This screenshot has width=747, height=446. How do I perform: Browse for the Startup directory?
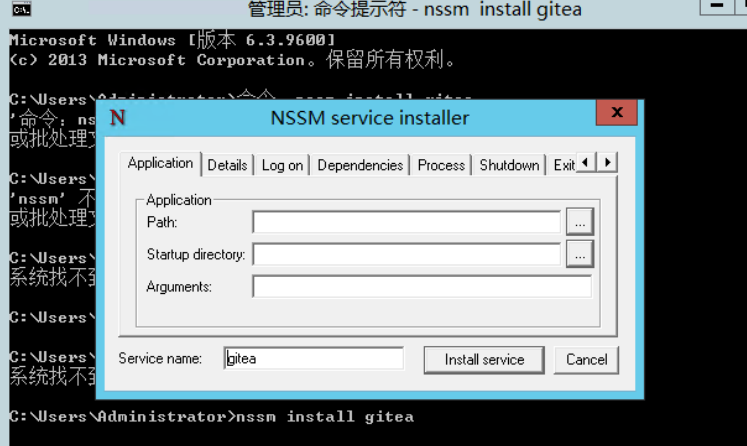click(x=580, y=253)
